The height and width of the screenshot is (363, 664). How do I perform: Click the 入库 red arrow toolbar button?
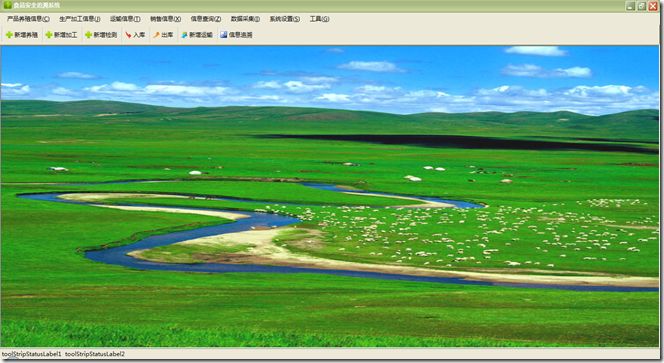(135, 35)
